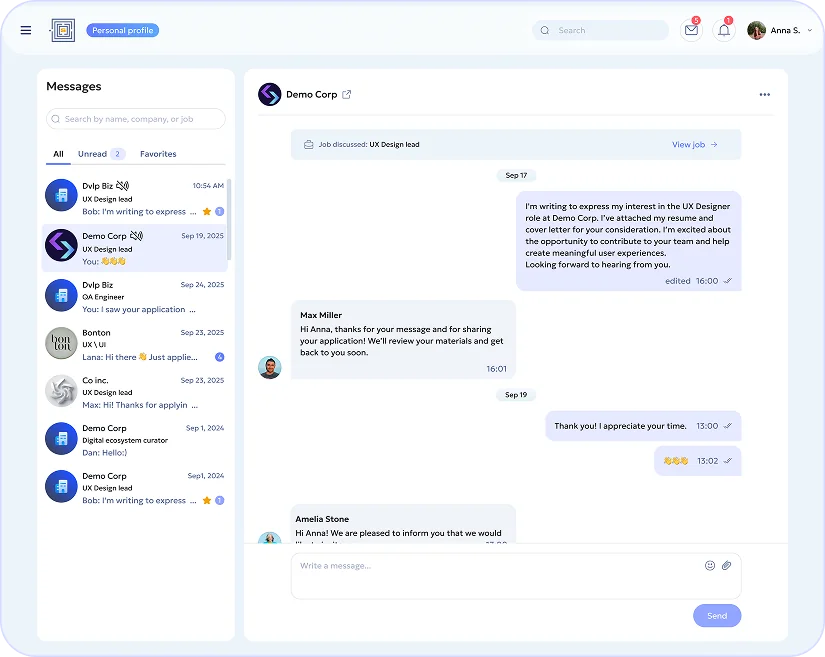Screen dimensions: 825x657
Task: Click the Sep 17 date separator
Action: [516, 175]
